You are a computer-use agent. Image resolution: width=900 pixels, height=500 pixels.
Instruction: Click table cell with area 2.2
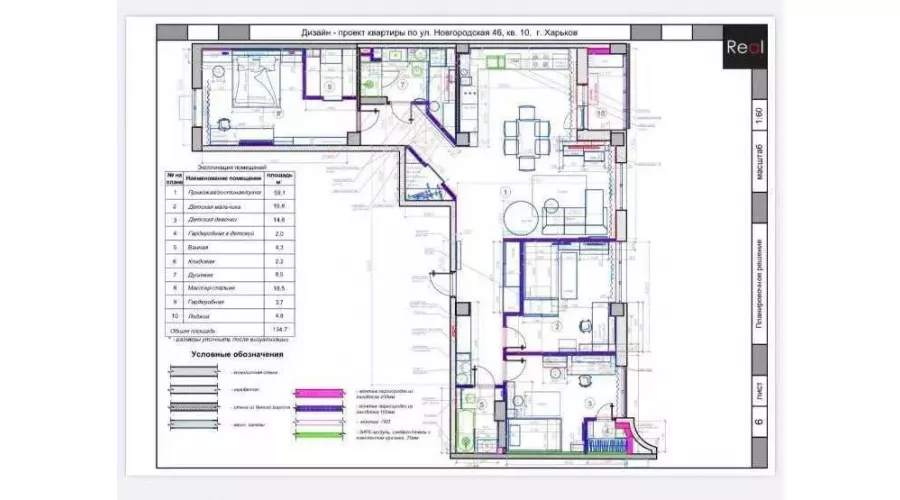pyautogui.click(x=280, y=261)
